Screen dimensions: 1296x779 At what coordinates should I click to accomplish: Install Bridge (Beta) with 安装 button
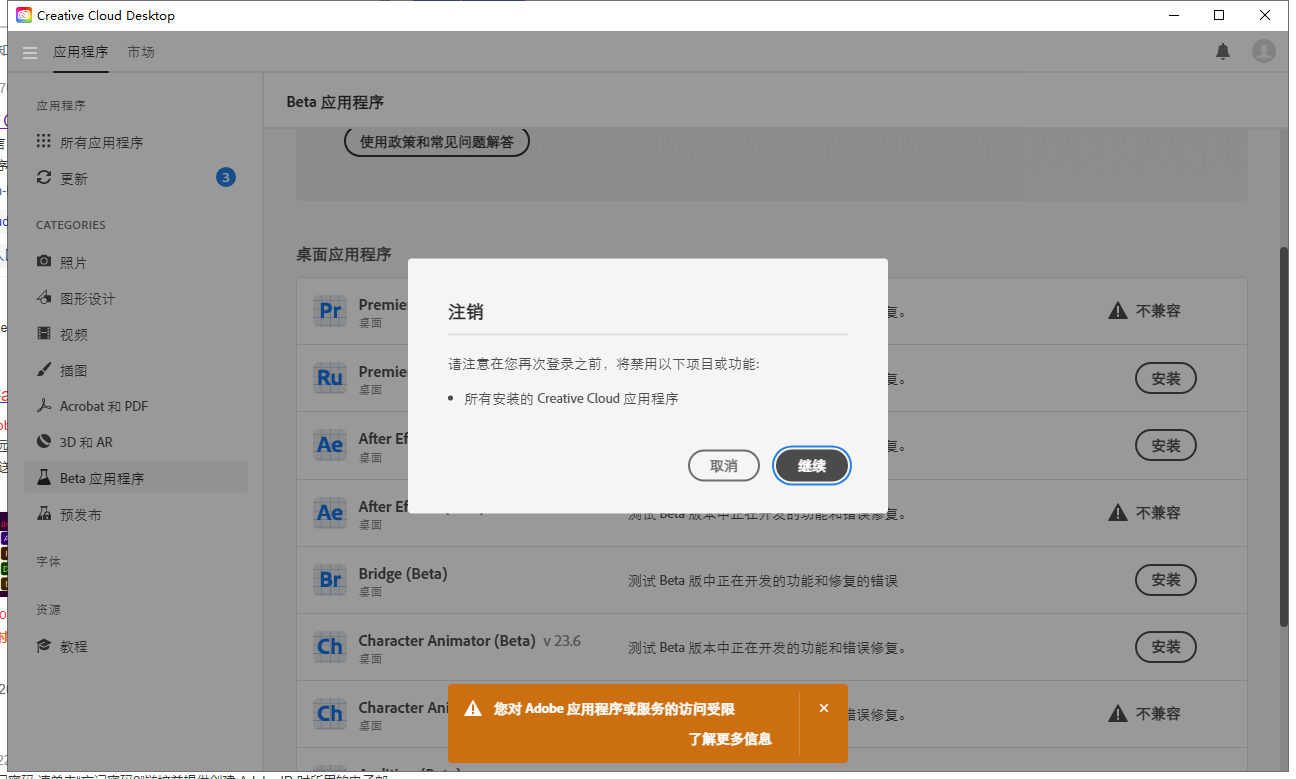(x=1166, y=579)
